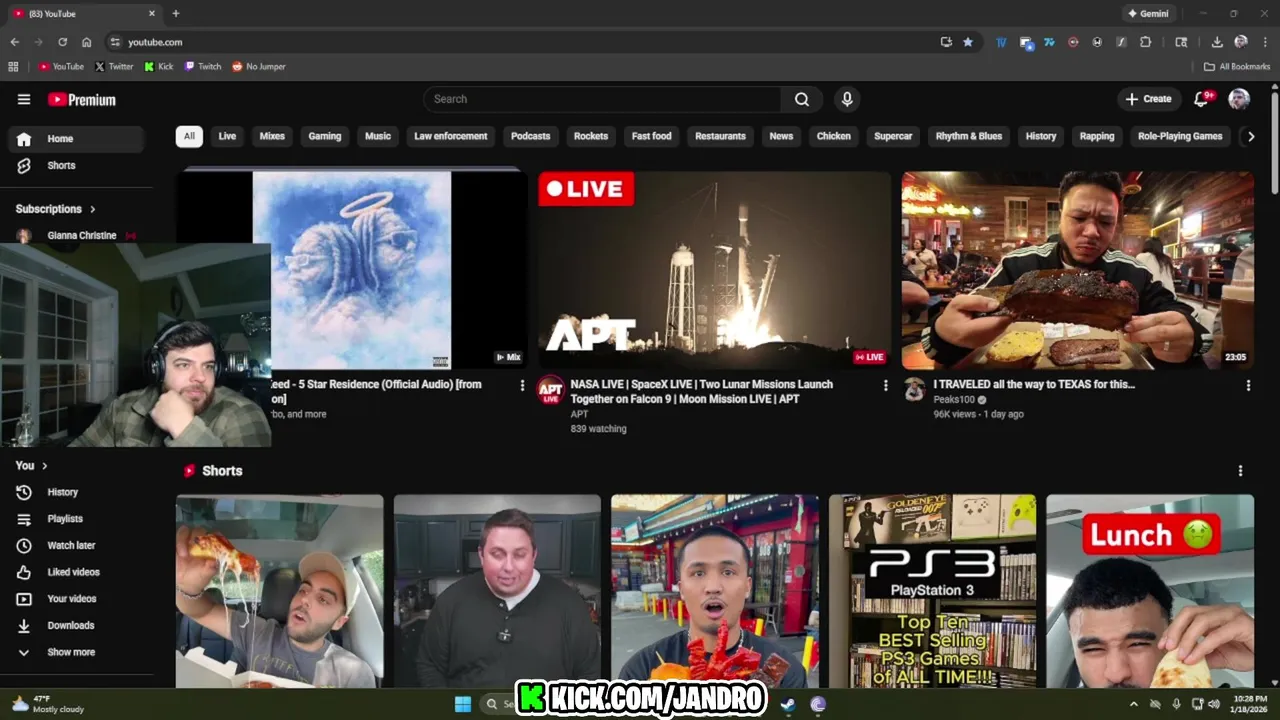The image size is (1280, 720).
Task: Select the Mixes filter chip
Action: pyautogui.click(x=272, y=136)
